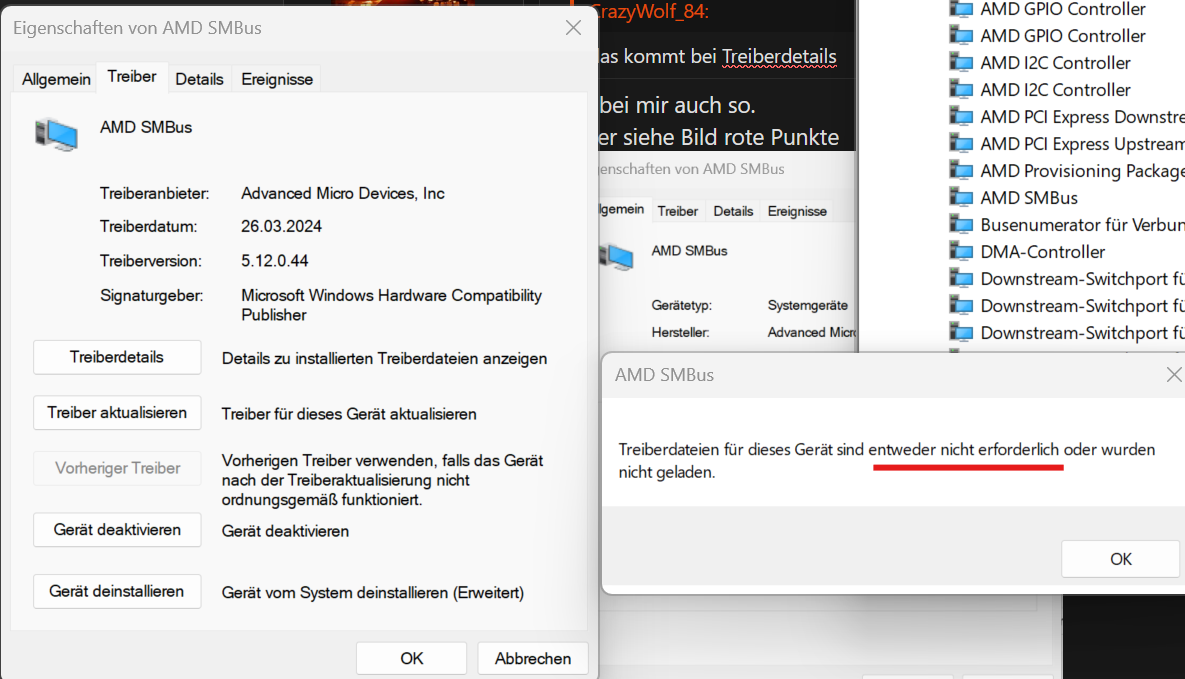1185x679 pixels.
Task: Click icon of DMA-Controller entry
Action: (961, 252)
